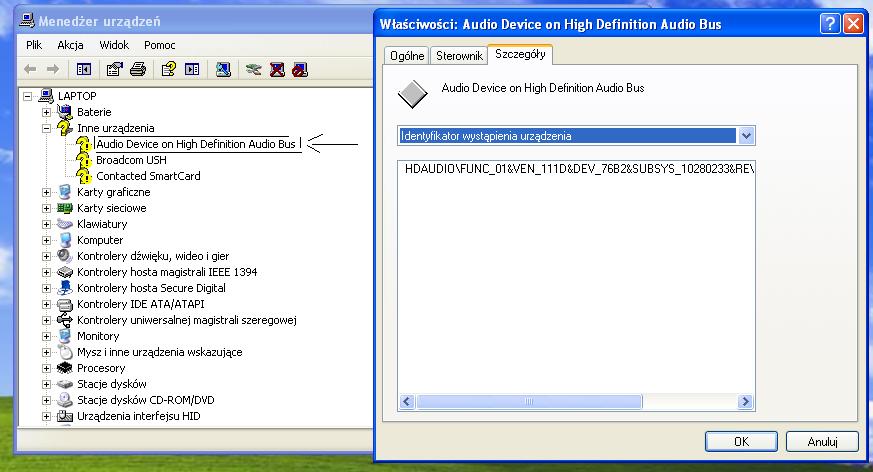
Task: Click the yellow question icon beside Inne urządzenia
Action: click(65, 128)
